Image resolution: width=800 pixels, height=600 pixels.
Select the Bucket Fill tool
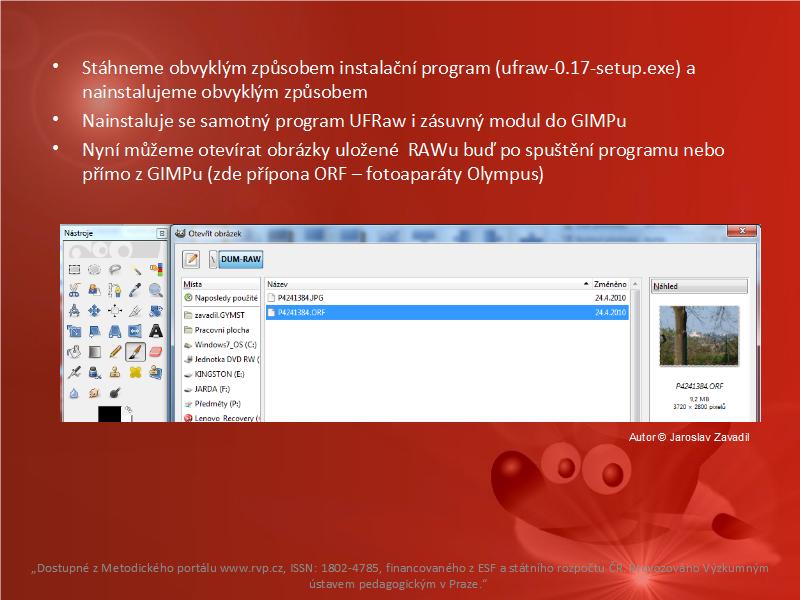pyautogui.click(x=74, y=352)
